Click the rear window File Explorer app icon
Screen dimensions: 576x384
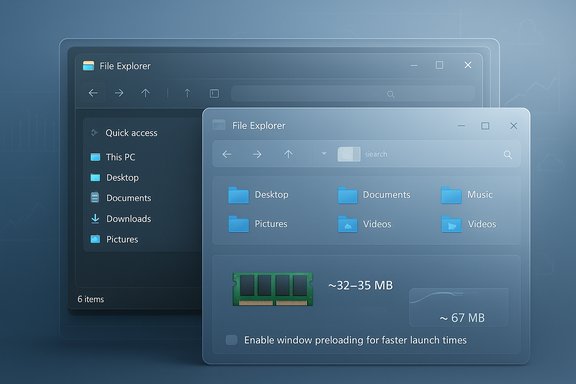tap(88, 66)
